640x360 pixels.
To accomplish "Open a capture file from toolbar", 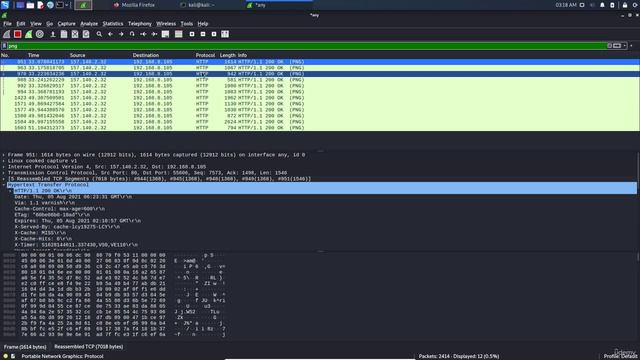I will point(53,34).
